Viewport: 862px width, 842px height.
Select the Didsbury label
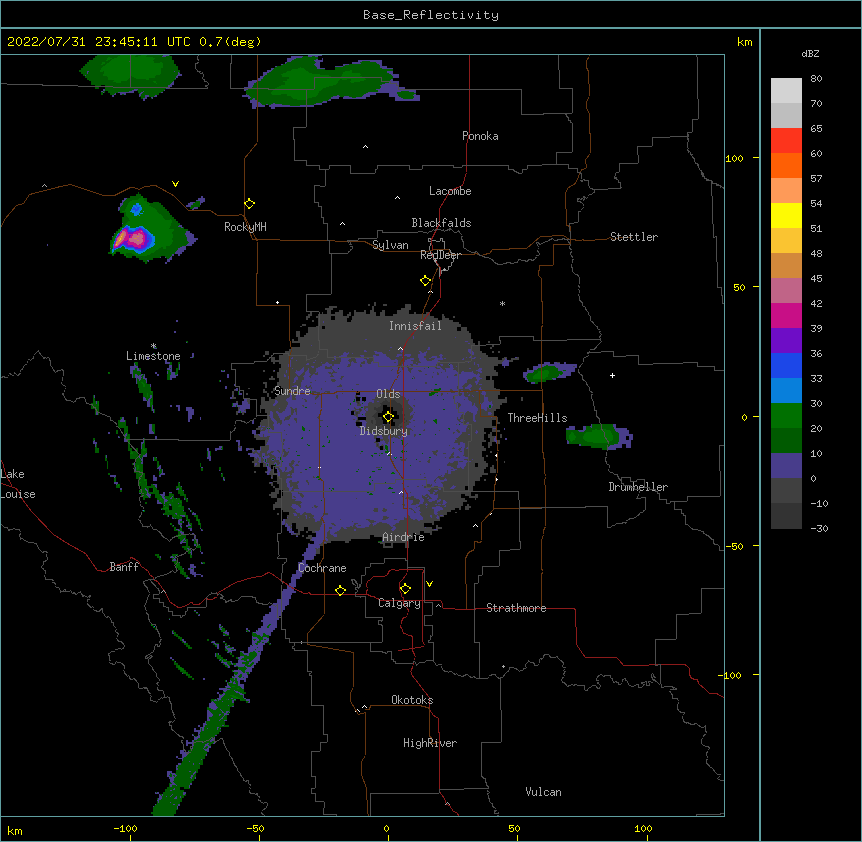(x=384, y=431)
